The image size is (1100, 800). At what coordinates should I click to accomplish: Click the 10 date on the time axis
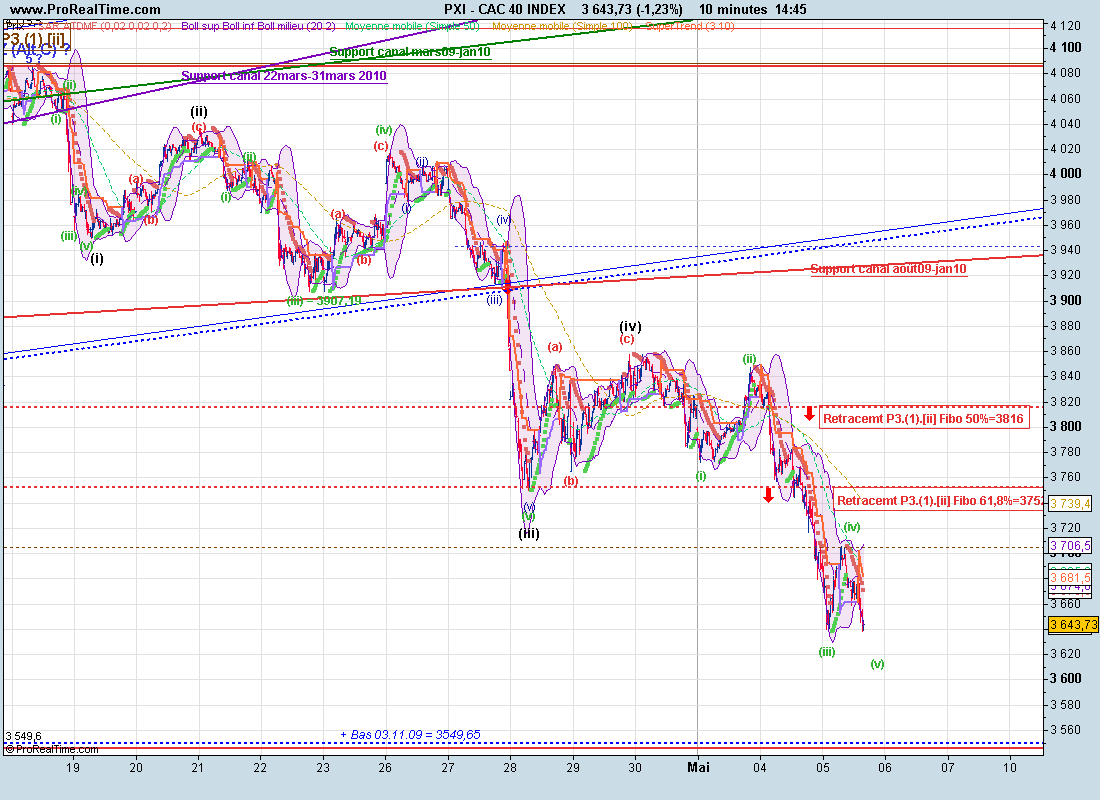[1010, 767]
